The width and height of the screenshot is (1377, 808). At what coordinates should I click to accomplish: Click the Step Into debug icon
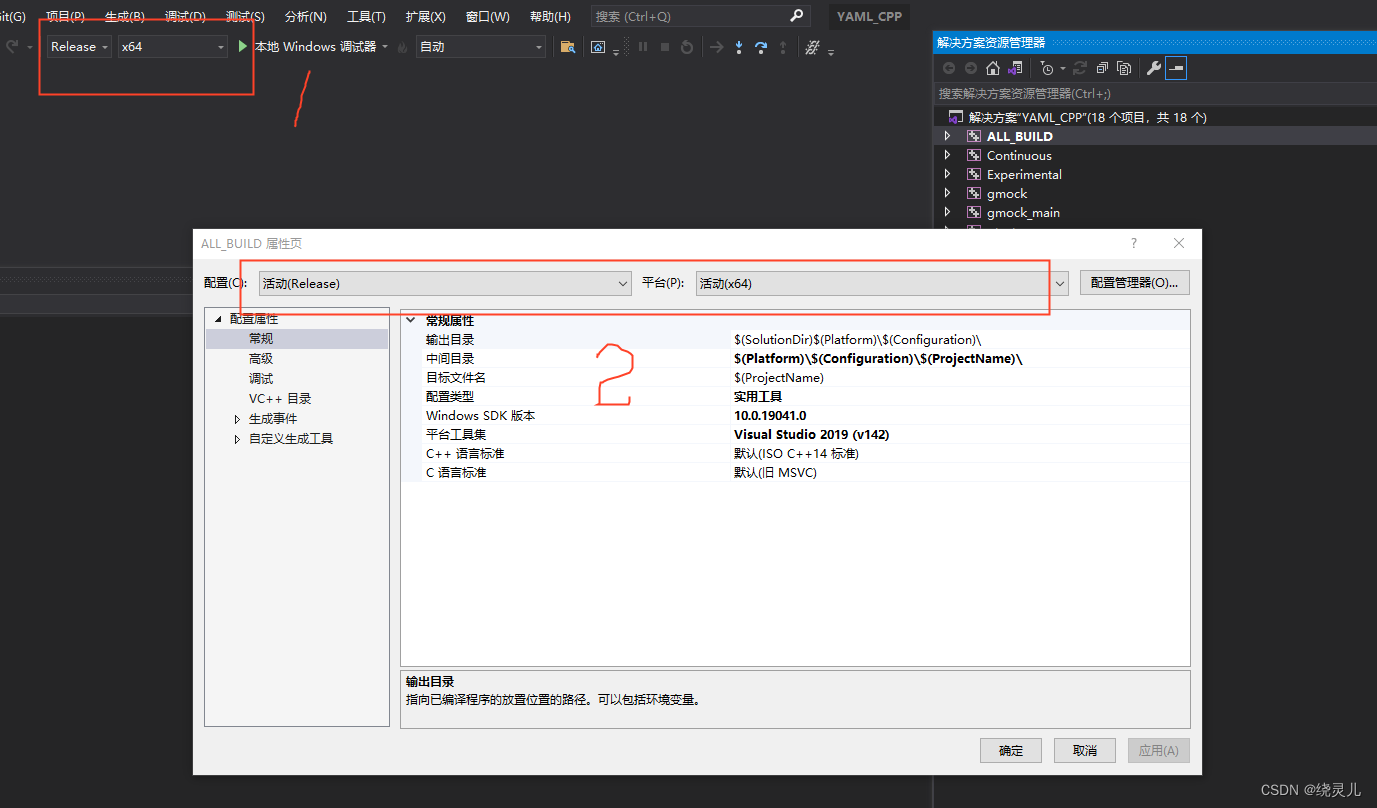(x=739, y=47)
